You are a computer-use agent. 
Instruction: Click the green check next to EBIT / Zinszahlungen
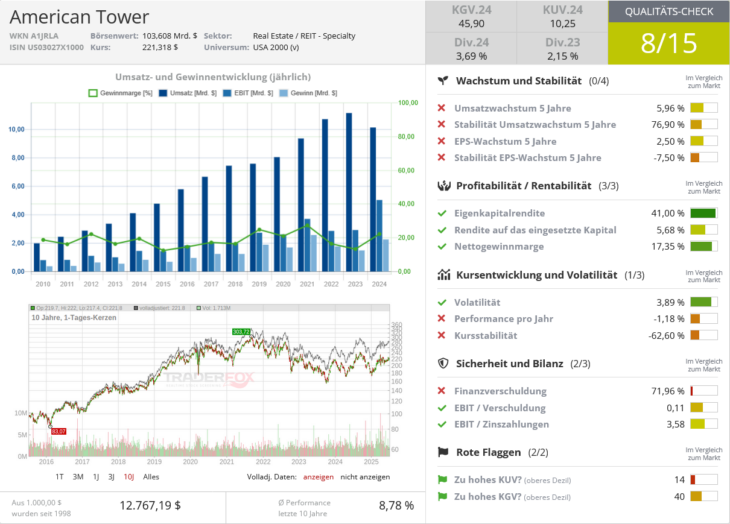point(442,424)
